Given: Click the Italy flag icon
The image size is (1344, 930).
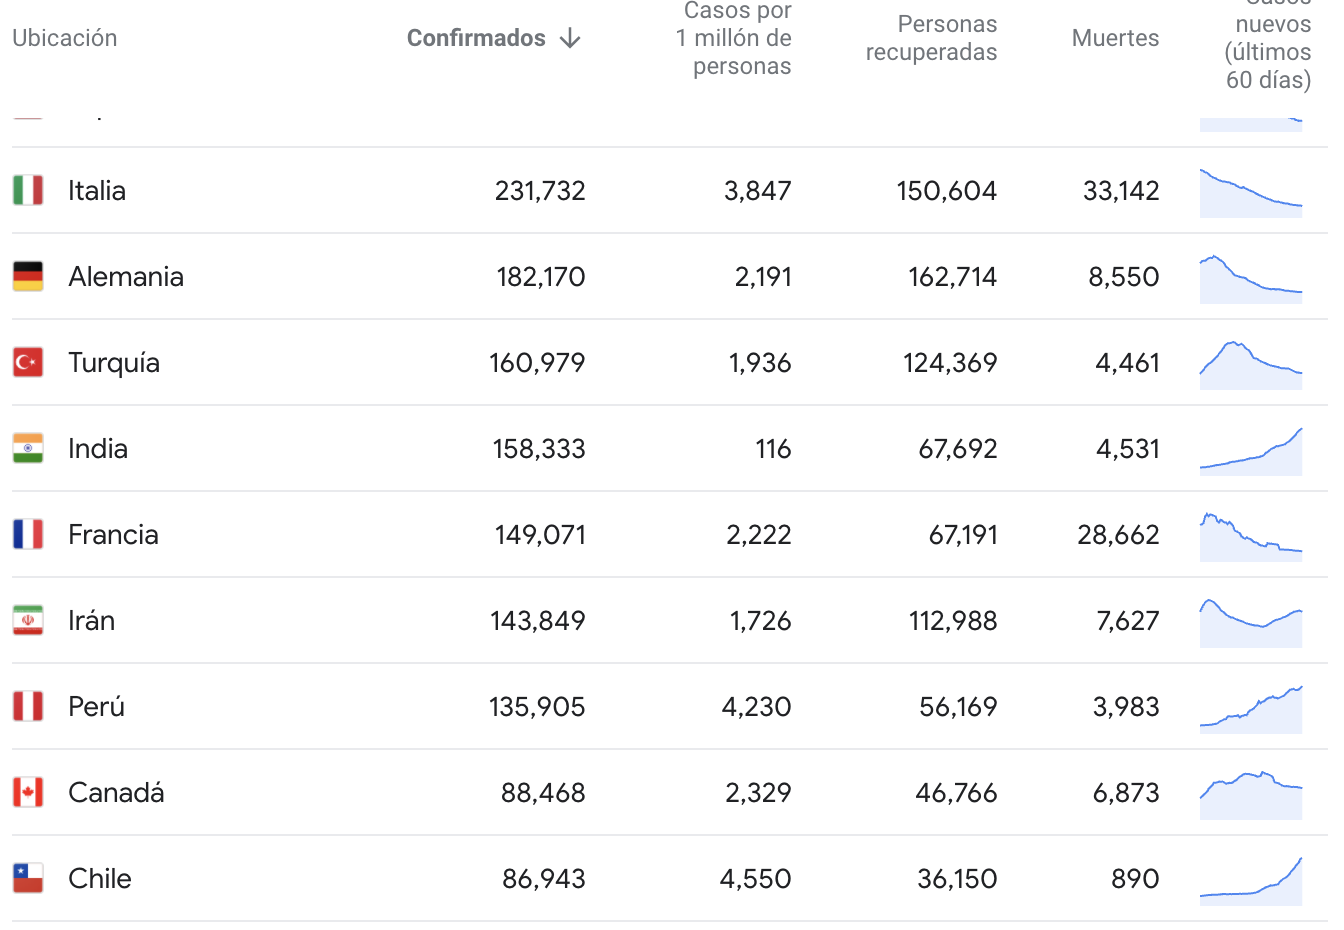Looking at the screenshot, I should (x=28, y=190).
